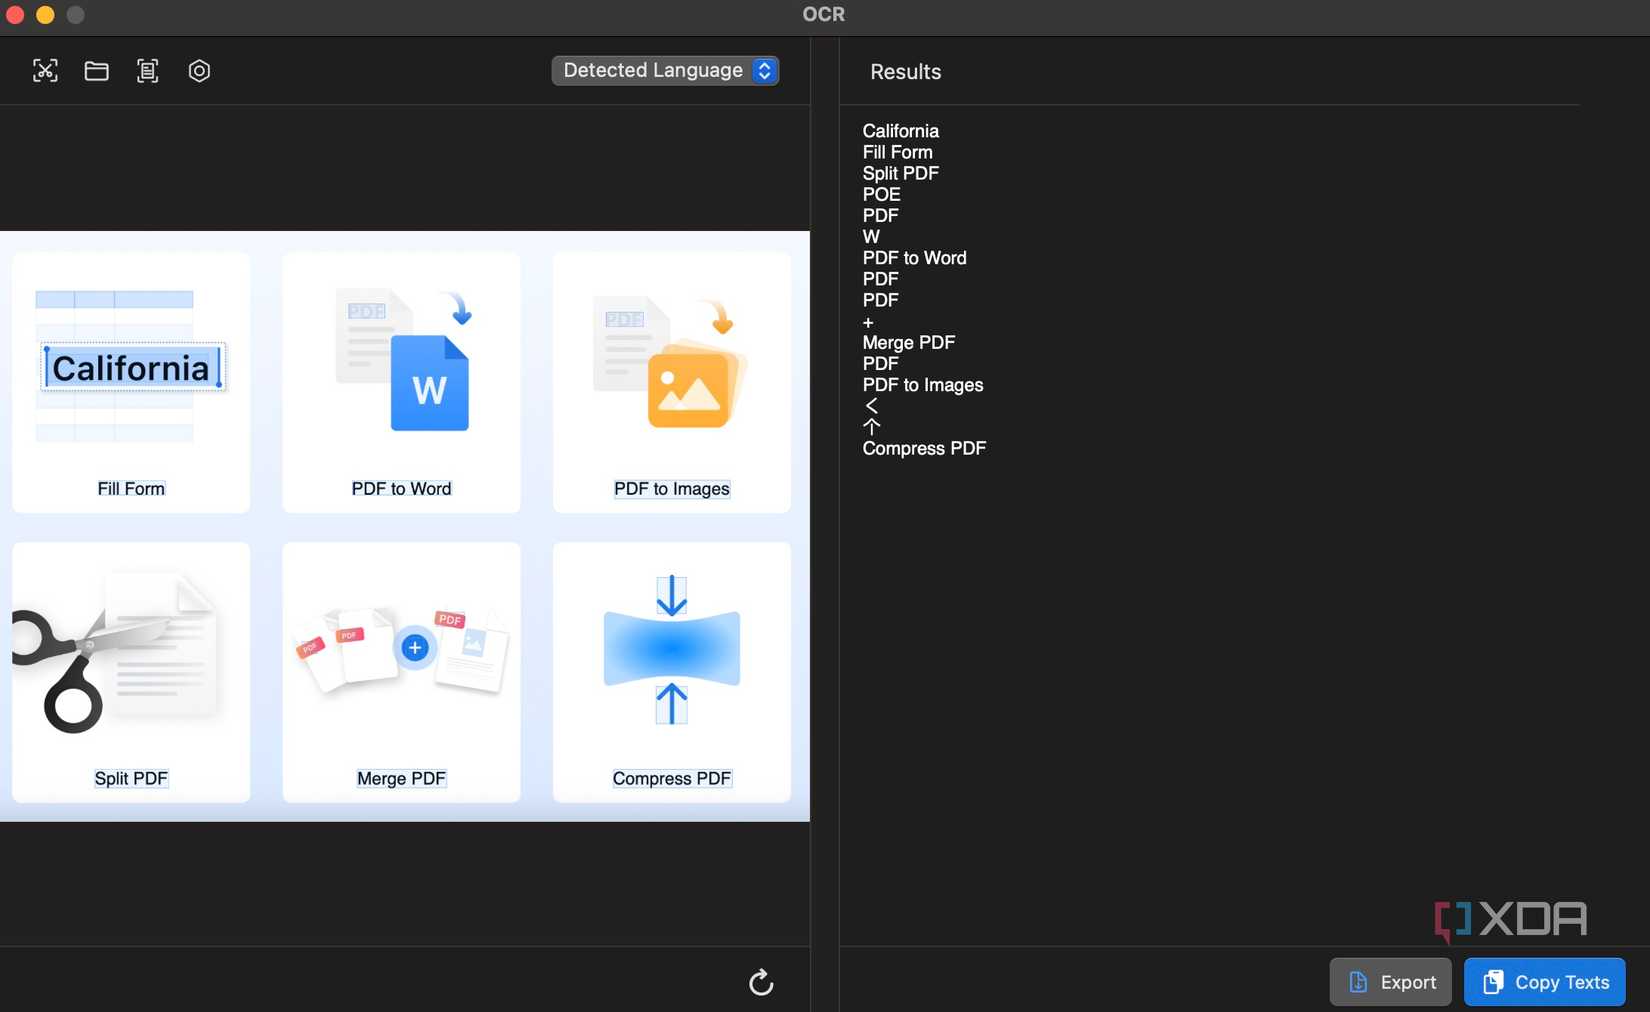1650x1012 pixels.
Task: Click 'POE' result line
Action: 881,194
